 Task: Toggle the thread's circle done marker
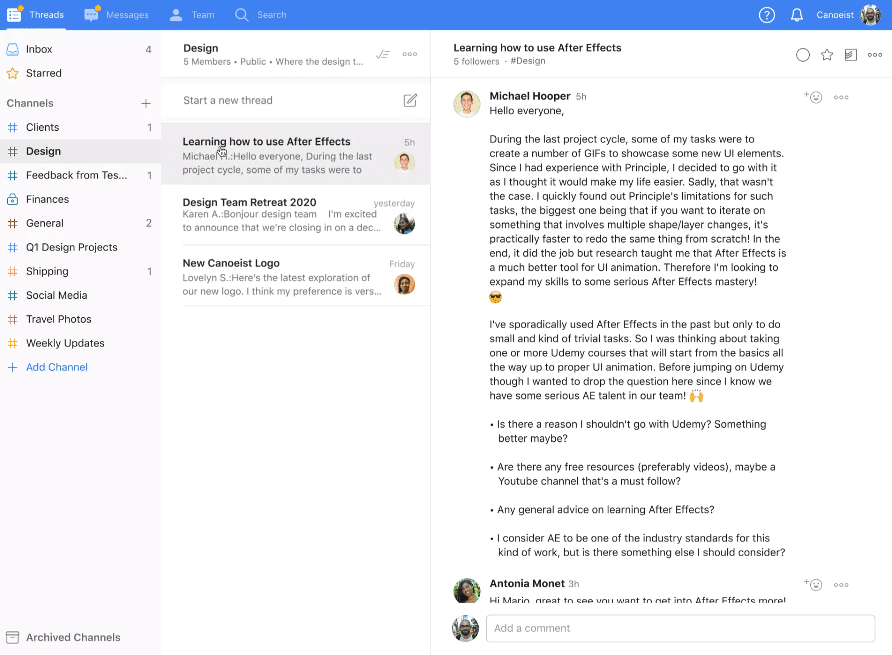click(x=803, y=55)
